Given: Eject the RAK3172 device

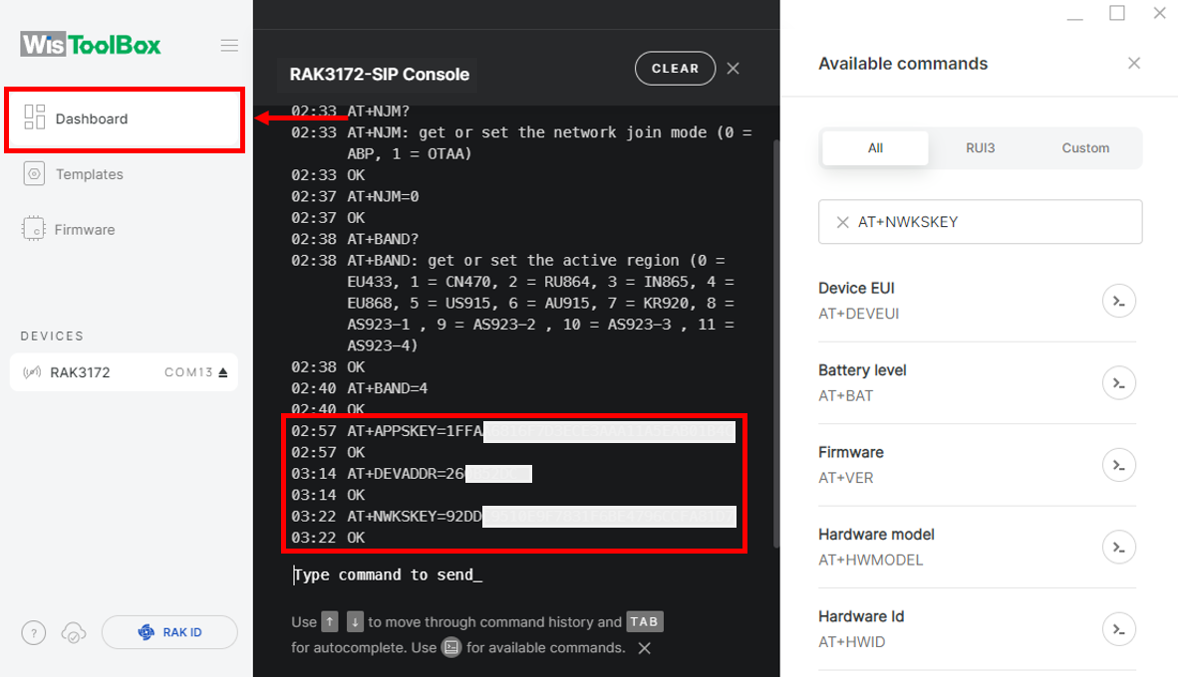Looking at the screenshot, I should point(223,373).
